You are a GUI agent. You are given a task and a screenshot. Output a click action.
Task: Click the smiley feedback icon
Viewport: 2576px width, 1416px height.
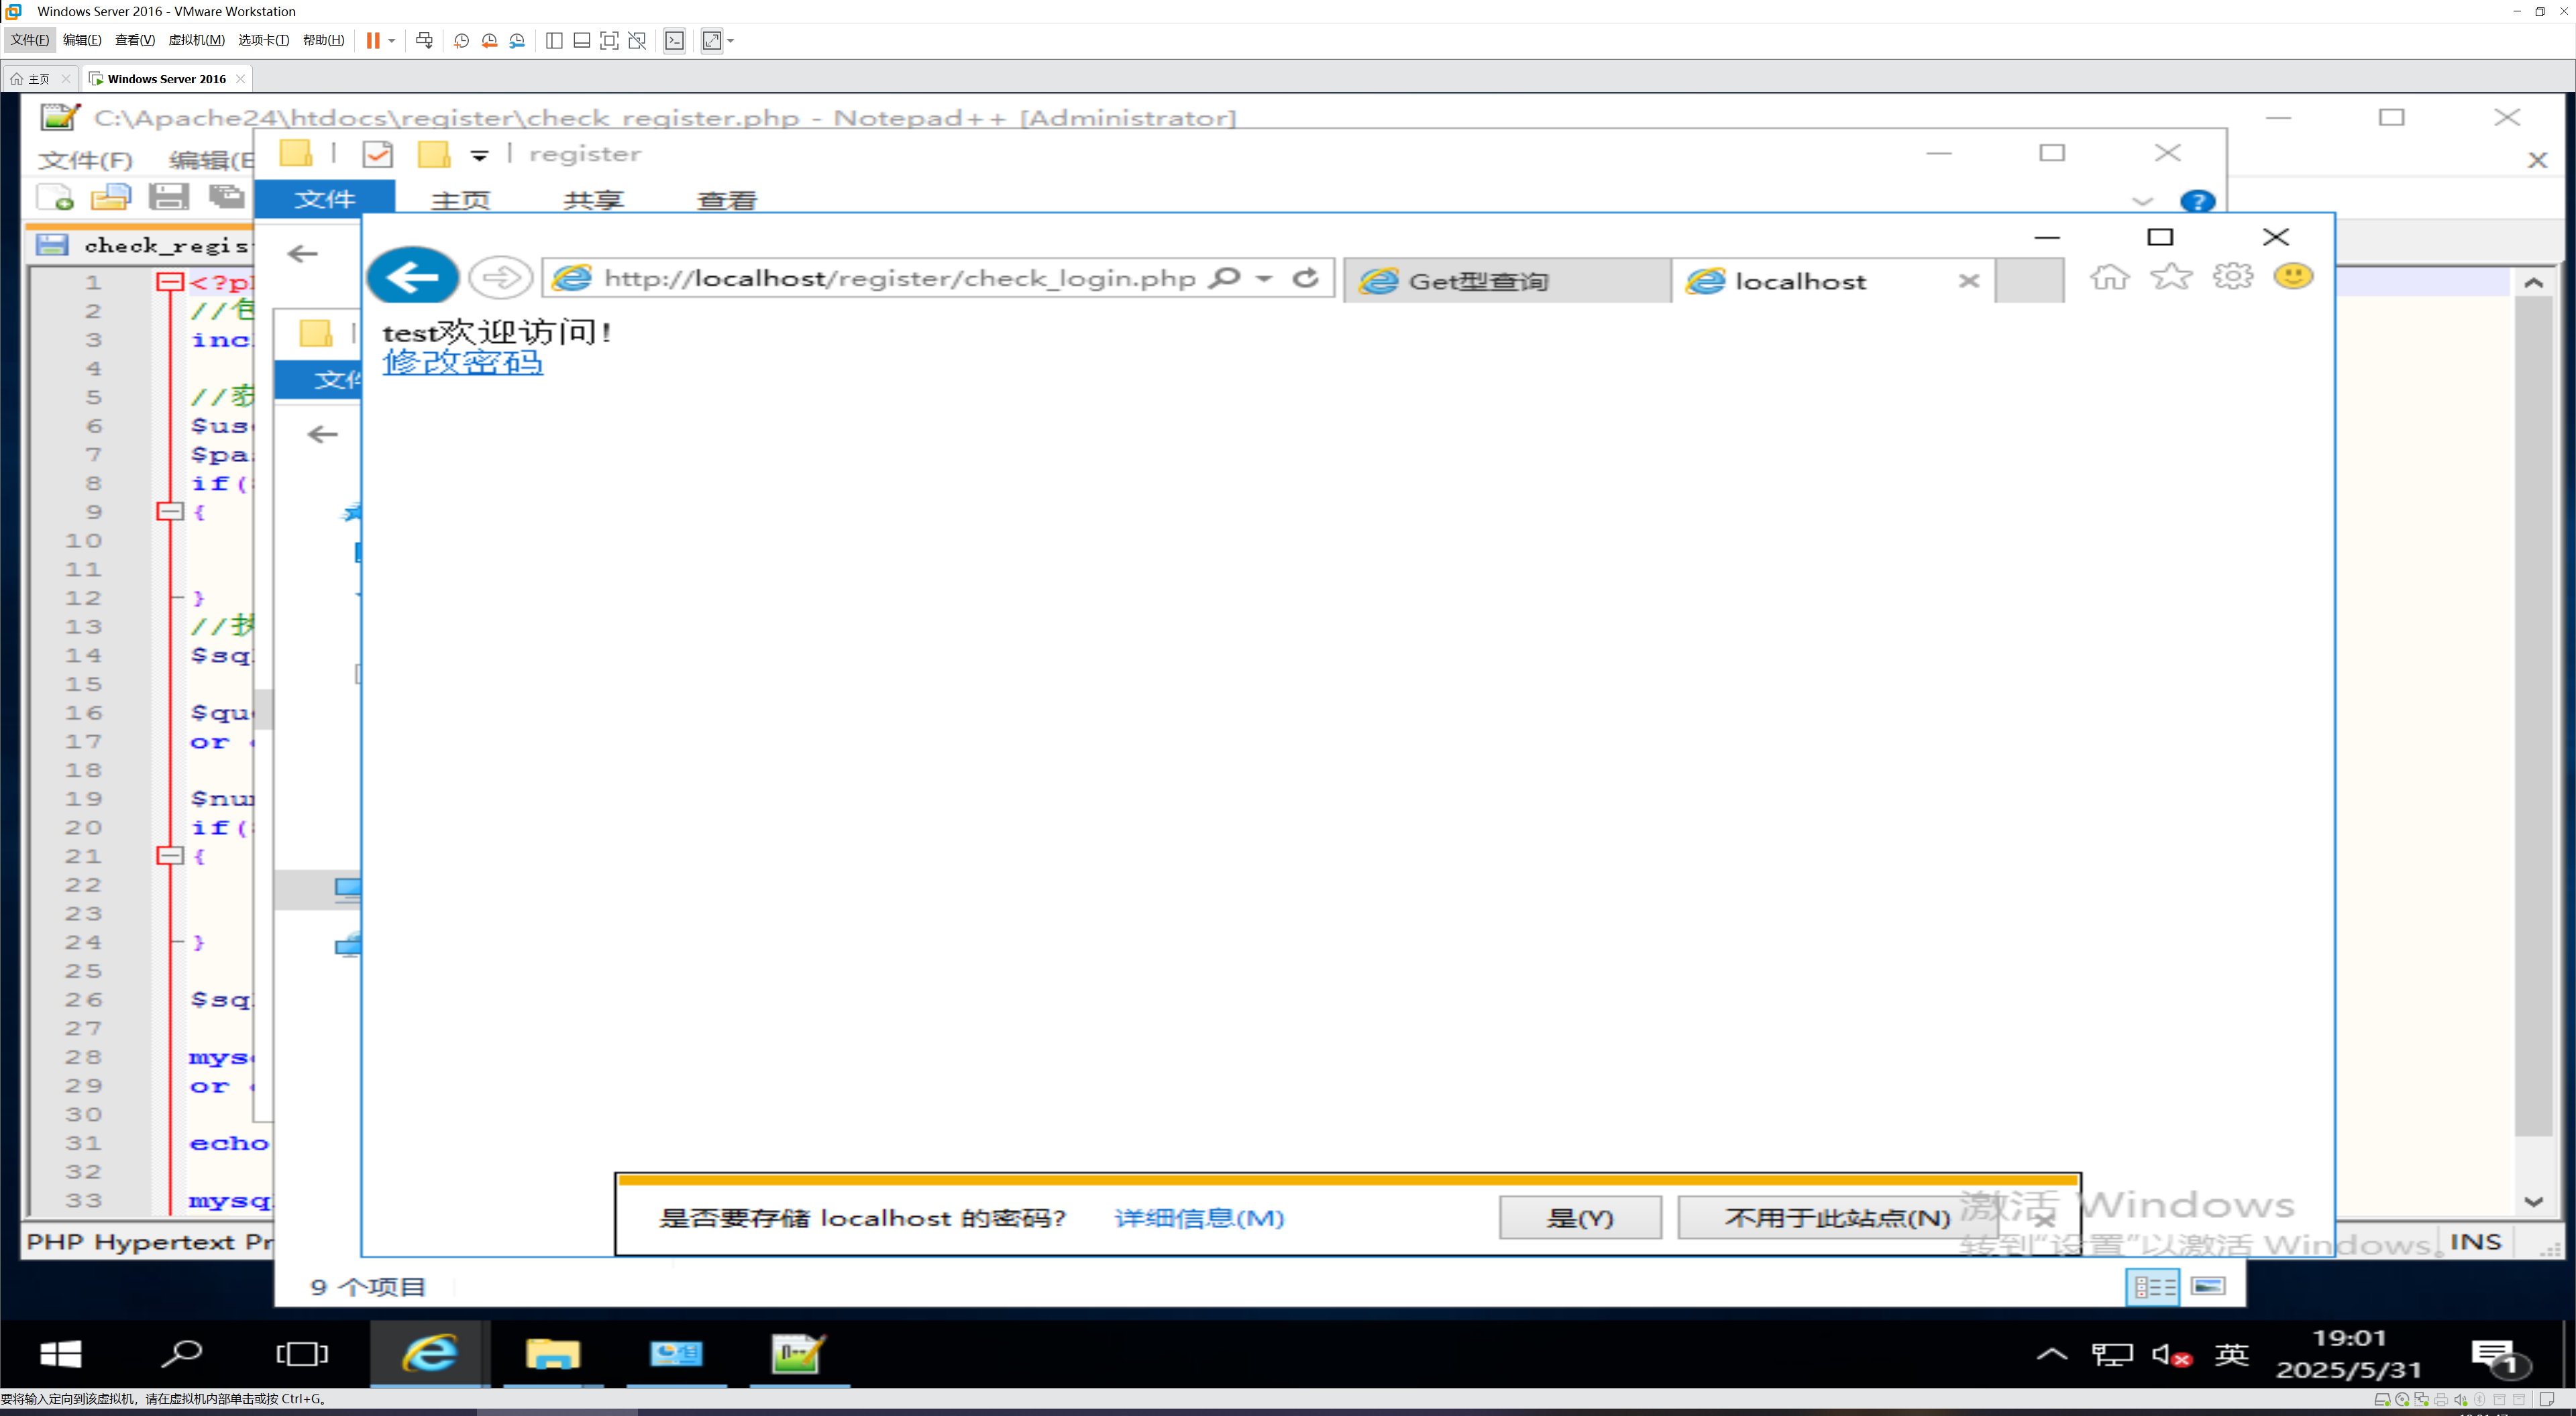pyautogui.click(x=2293, y=276)
